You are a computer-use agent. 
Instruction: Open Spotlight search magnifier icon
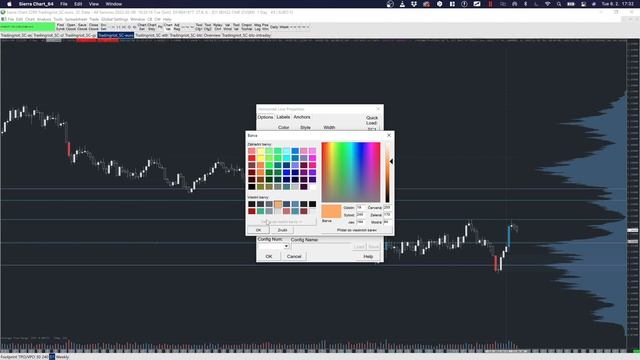(559, 4)
